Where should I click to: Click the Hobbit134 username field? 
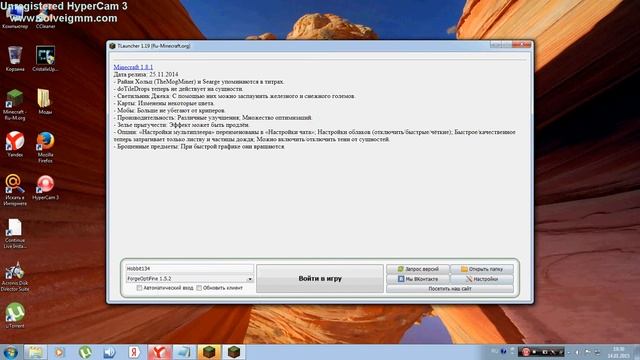(x=190, y=269)
